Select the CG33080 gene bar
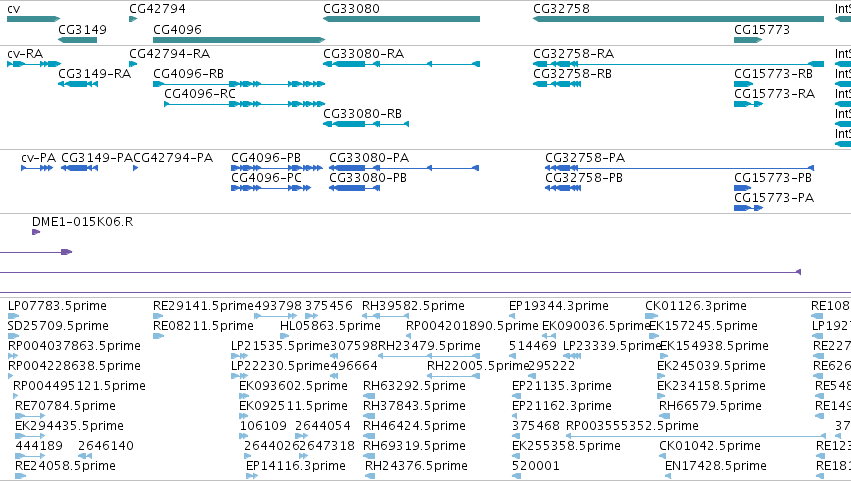 coord(402,19)
